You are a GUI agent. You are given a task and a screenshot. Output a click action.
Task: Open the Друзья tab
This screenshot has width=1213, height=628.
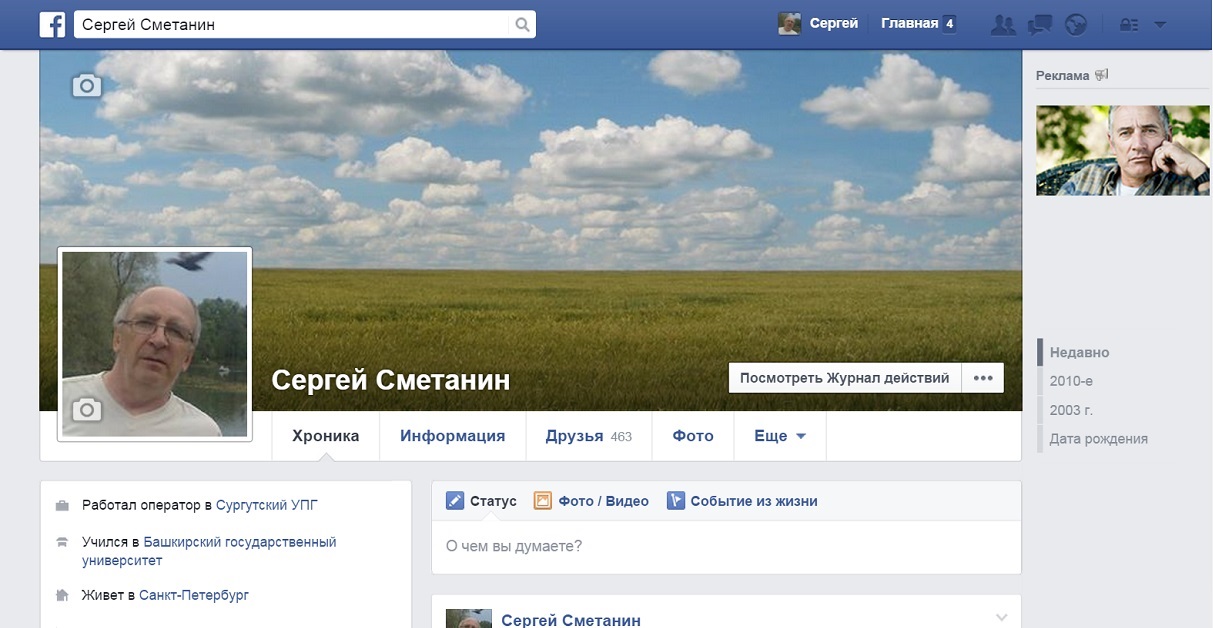588,436
